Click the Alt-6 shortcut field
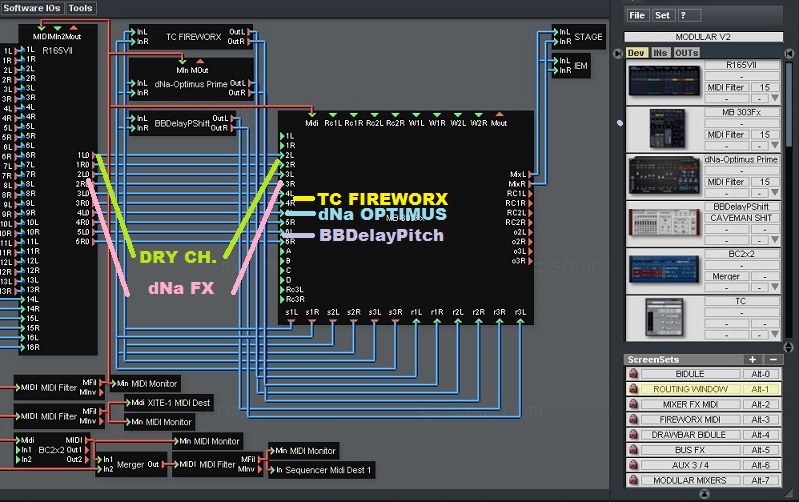The image size is (799, 502). (x=760, y=465)
